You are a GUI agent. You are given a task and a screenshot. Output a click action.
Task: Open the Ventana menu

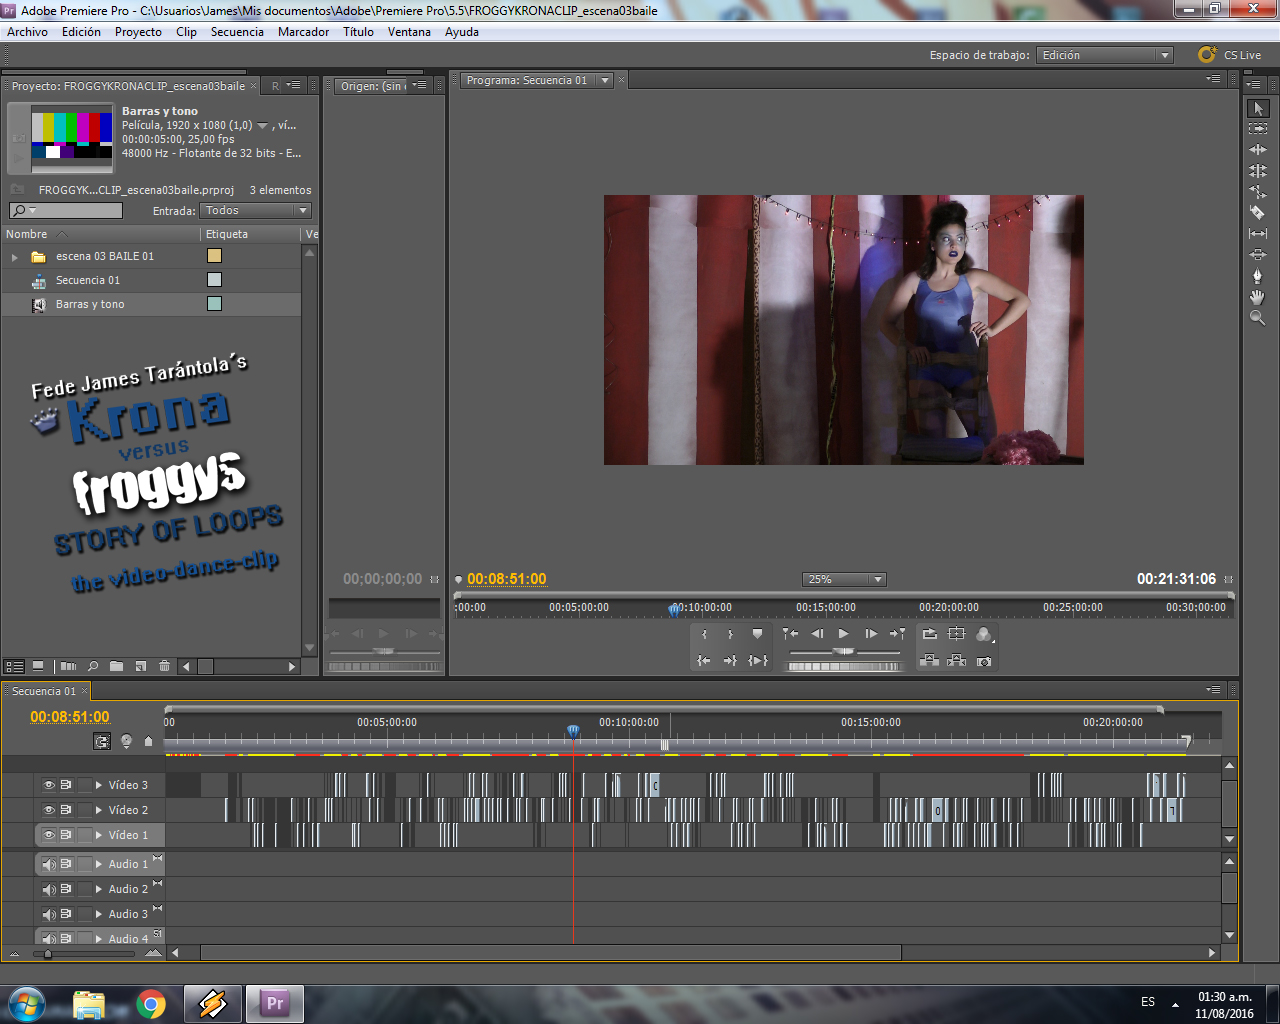(x=409, y=32)
